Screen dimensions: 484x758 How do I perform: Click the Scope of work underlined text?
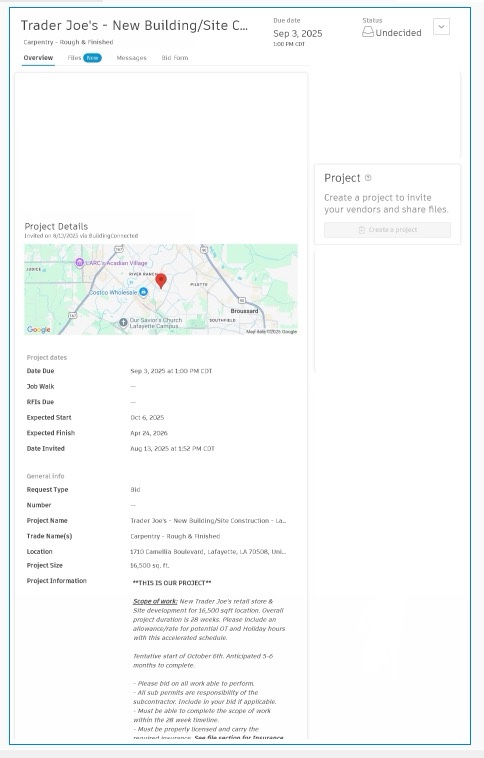(155, 601)
